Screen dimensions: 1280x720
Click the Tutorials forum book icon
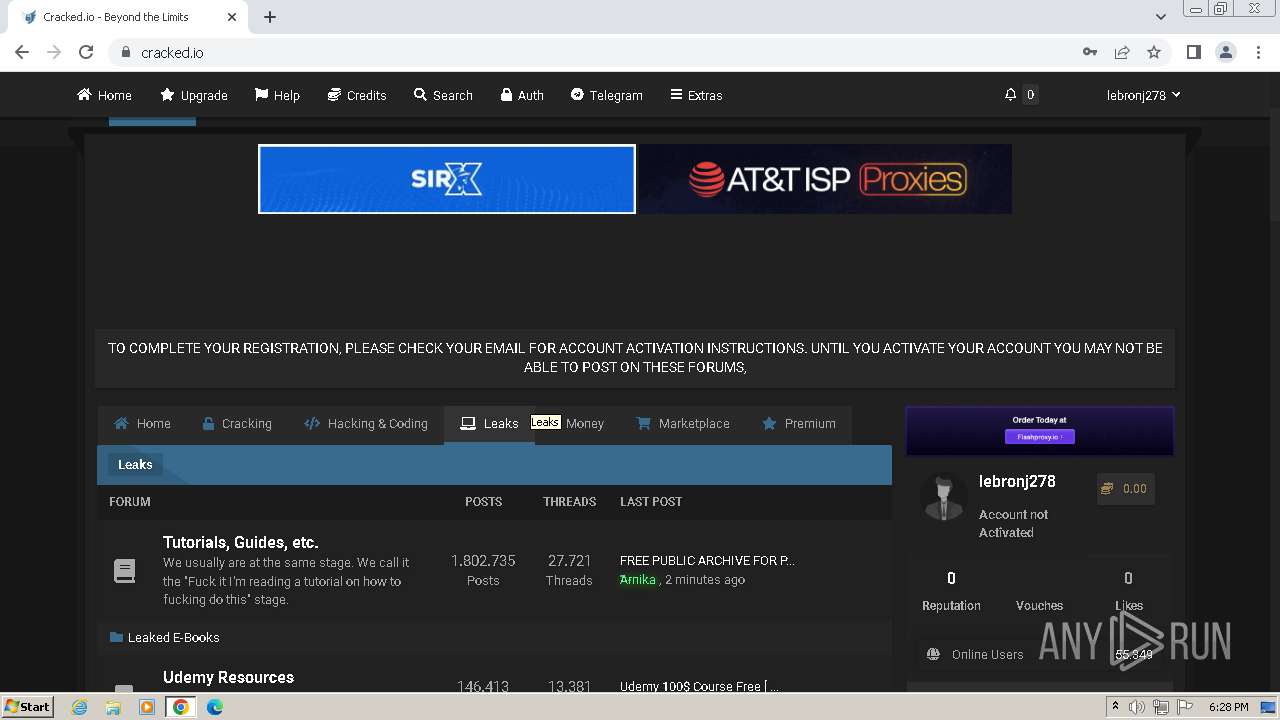(124, 571)
